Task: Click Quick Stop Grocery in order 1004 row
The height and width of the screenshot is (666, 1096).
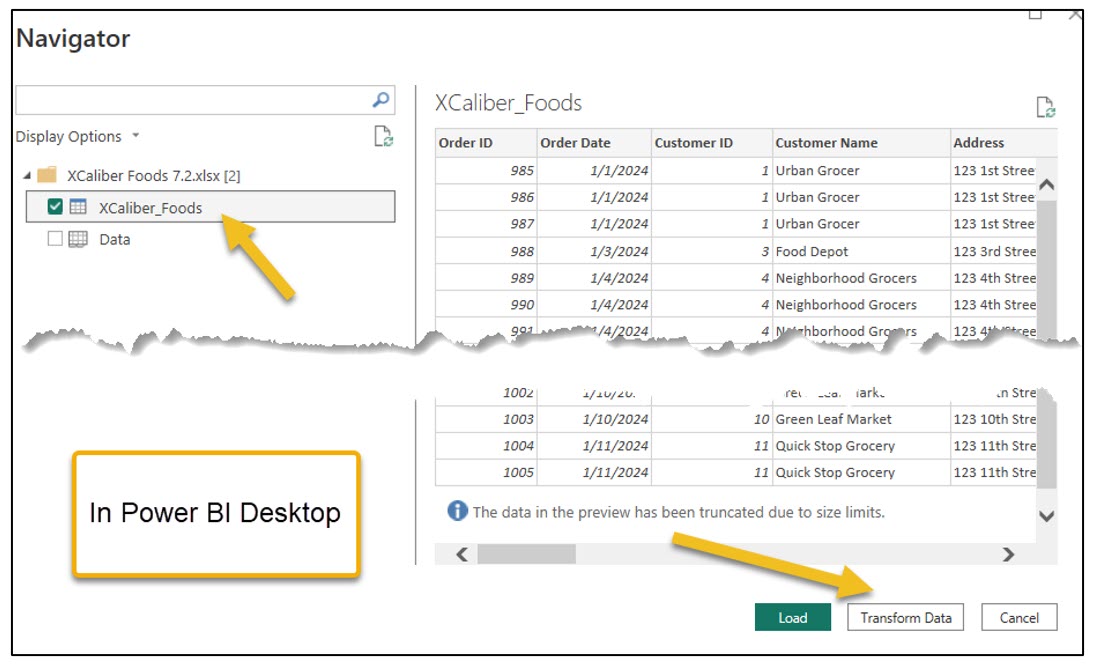Action: pyautogui.click(x=861, y=446)
